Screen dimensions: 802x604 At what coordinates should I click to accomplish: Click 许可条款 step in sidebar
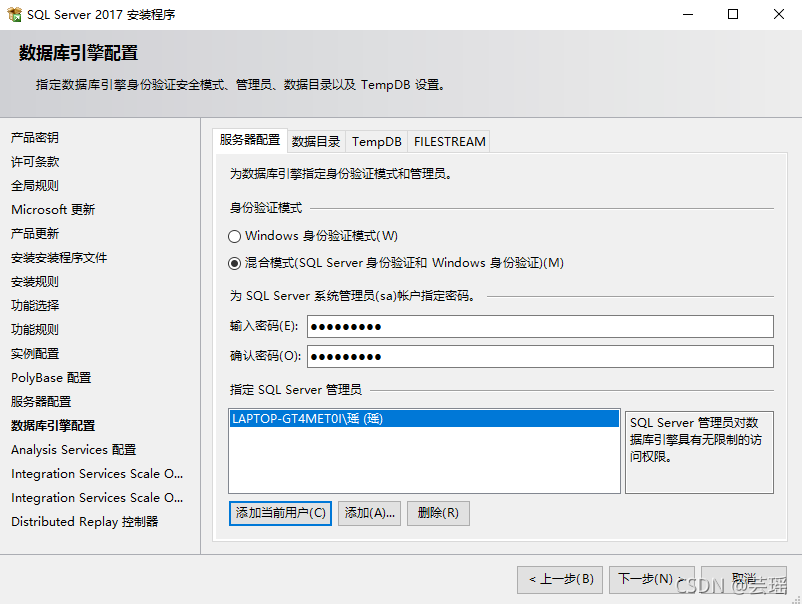35,162
